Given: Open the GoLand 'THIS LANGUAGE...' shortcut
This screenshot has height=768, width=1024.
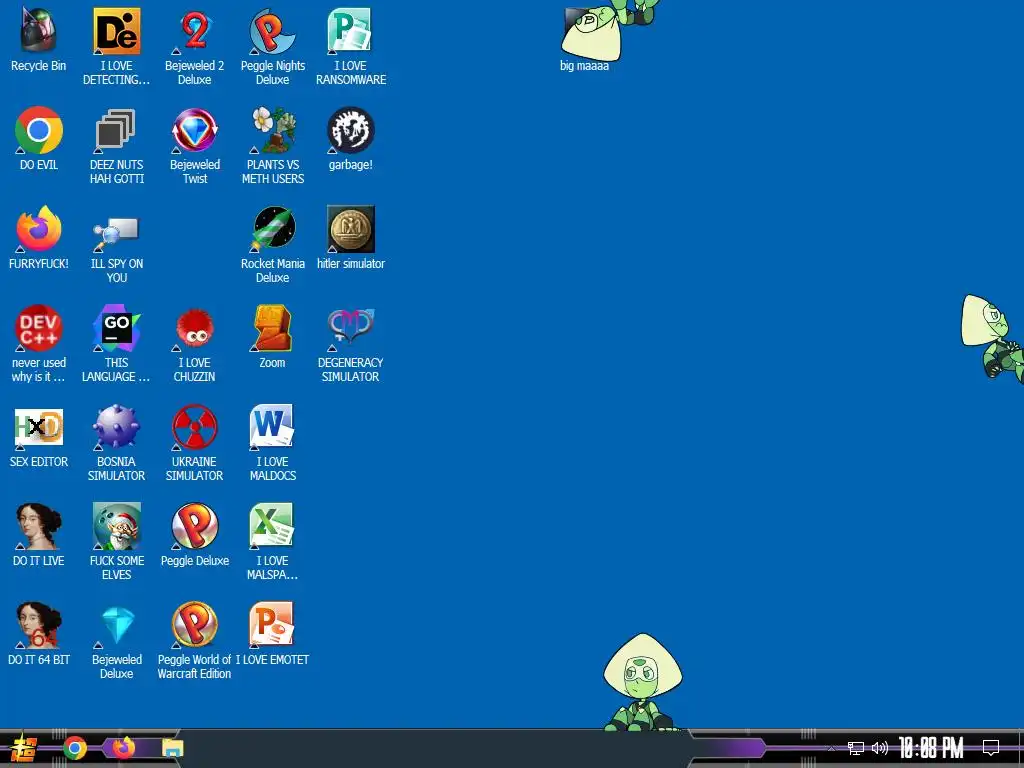Looking at the screenshot, I should [116, 344].
